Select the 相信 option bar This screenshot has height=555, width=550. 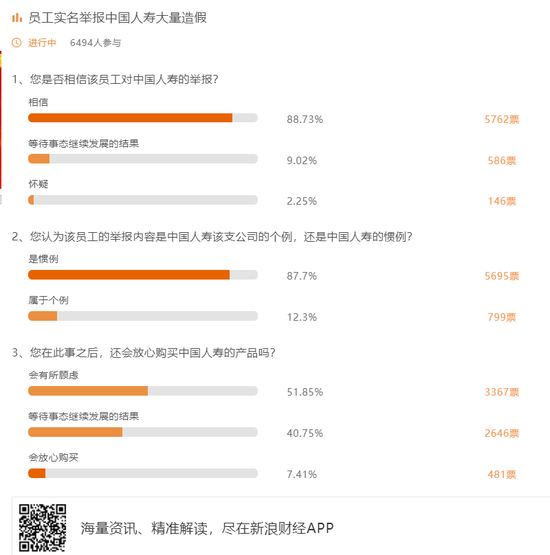tap(143, 118)
